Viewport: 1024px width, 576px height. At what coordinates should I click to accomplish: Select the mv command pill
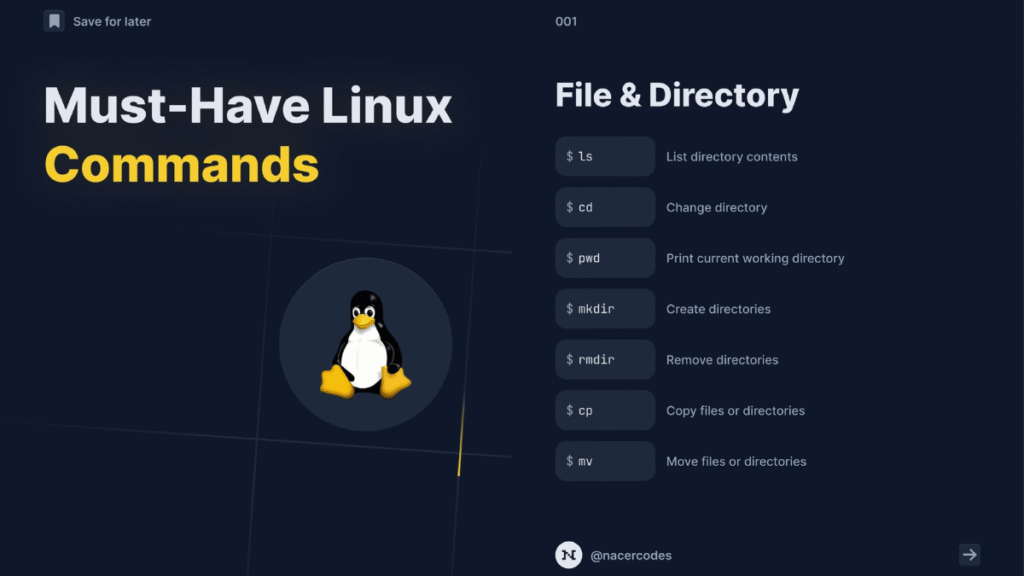click(605, 461)
